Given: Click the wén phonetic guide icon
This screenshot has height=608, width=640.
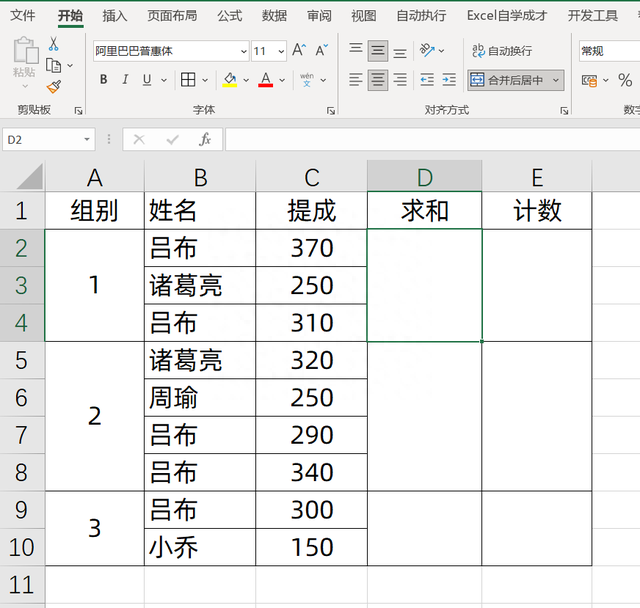Looking at the screenshot, I should (x=307, y=80).
